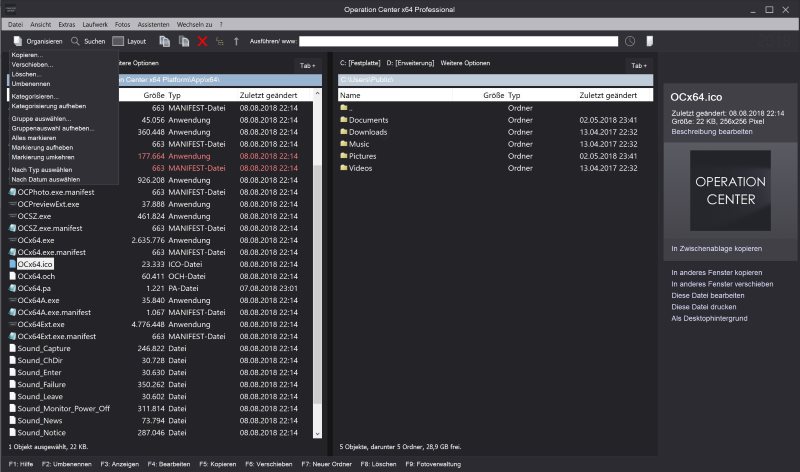Click In Zwischenablage kopieren link
The height and width of the screenshot is (472, 800).
pos(716,249)
